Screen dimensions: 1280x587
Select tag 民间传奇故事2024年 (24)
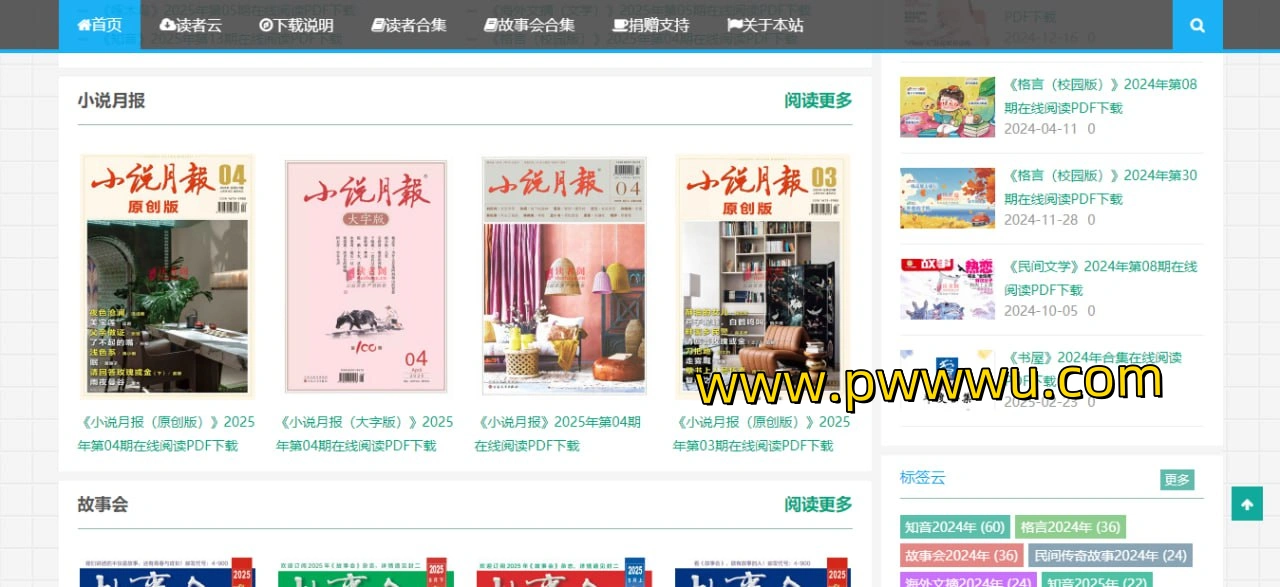tap(1110, 555)
